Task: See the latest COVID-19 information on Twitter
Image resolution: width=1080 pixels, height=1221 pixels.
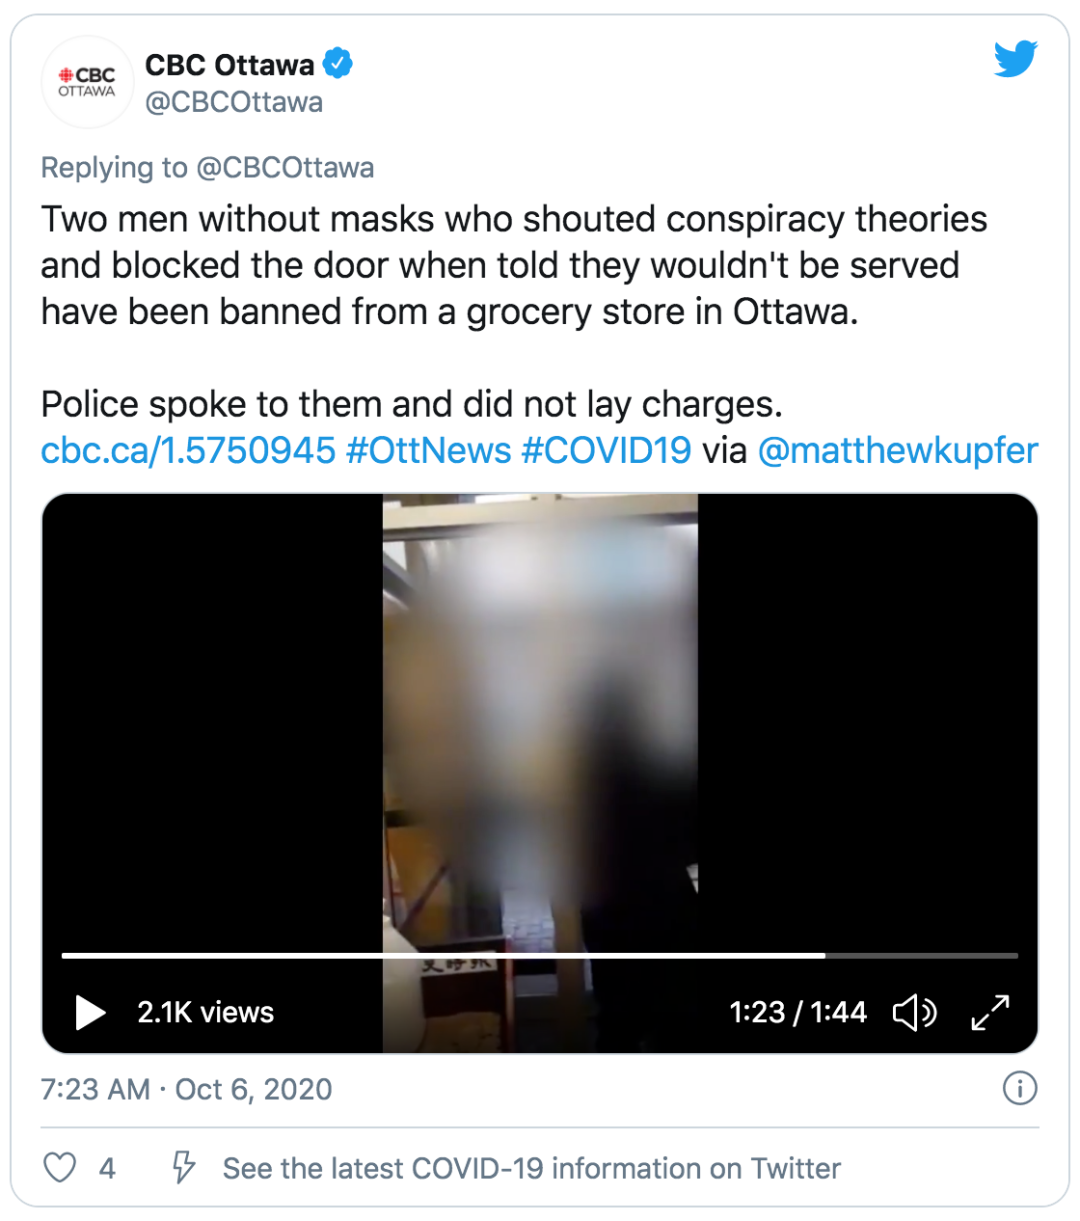Action: coord(531,1168)
